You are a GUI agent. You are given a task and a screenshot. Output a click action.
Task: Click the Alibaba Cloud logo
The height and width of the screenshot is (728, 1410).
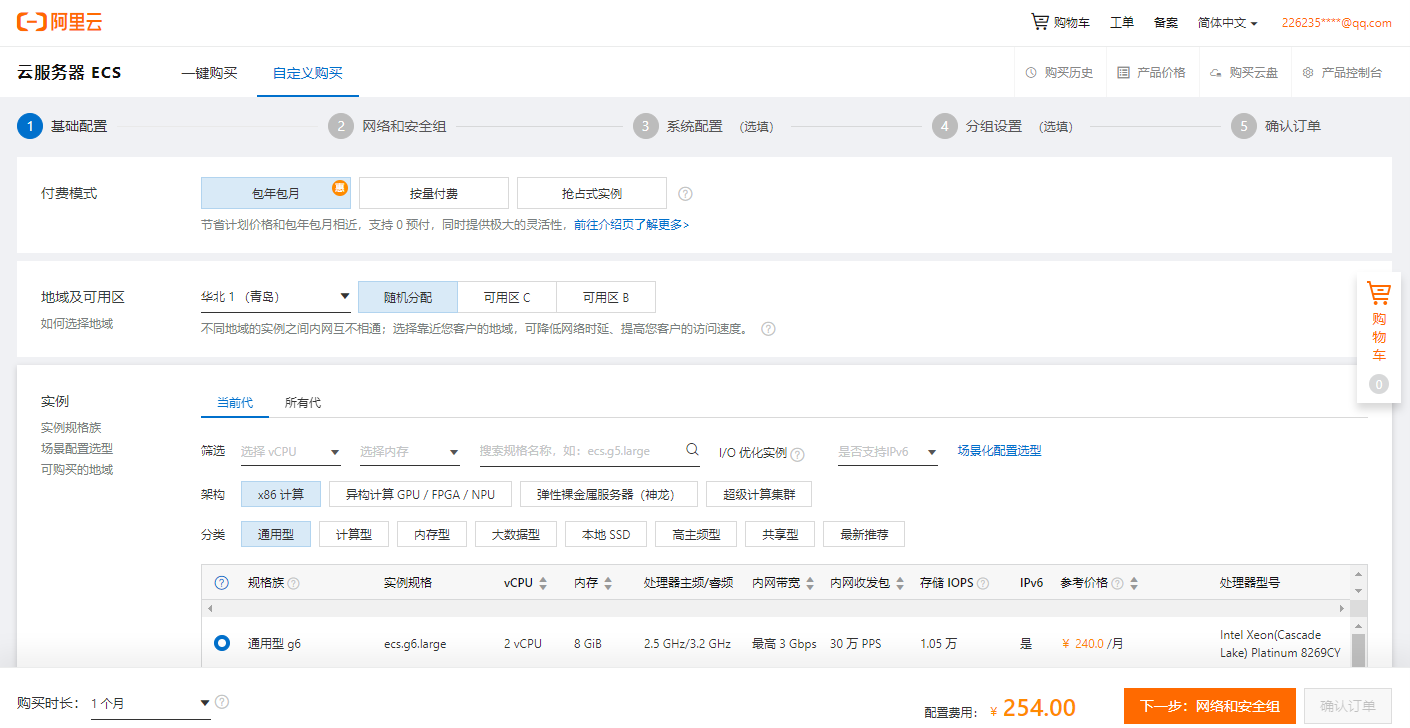click(60, 22)
